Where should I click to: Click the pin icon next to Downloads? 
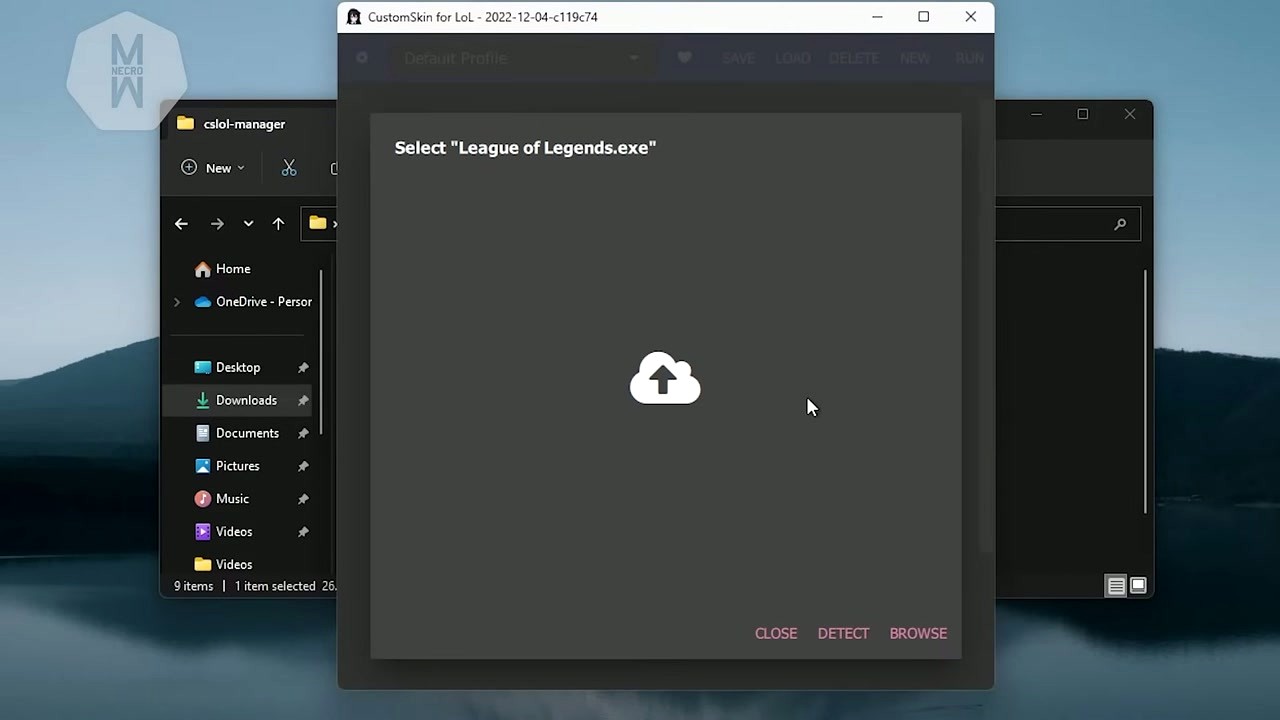pyautogui.click(x=303, y=401)
